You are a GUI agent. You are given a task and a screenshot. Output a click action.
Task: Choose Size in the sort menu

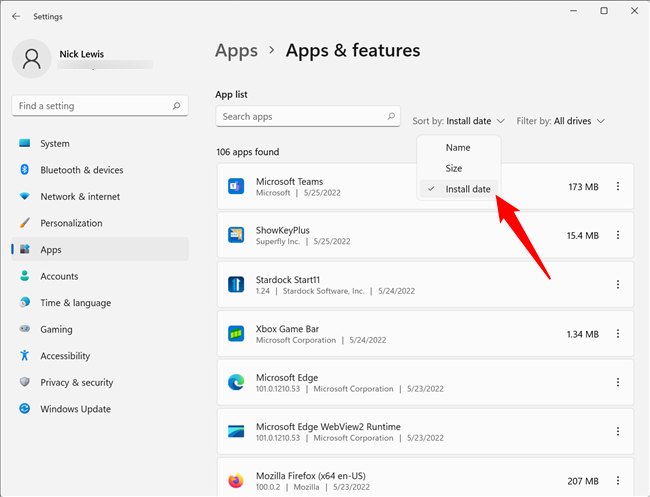(x=458, y=168)
